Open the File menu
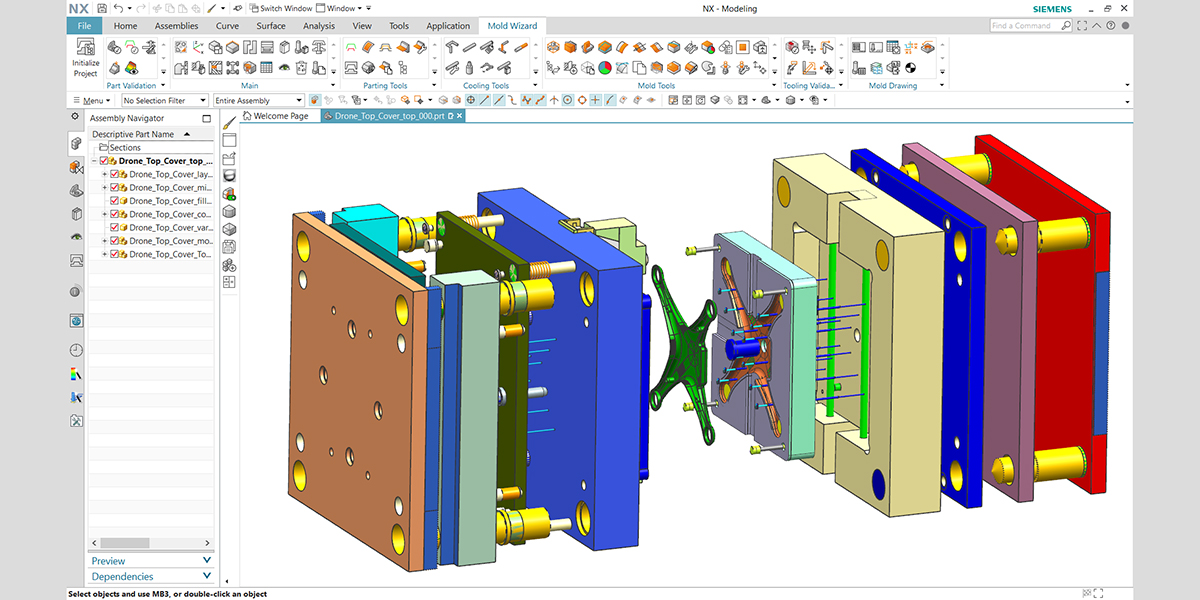 (x=84, y=25)
